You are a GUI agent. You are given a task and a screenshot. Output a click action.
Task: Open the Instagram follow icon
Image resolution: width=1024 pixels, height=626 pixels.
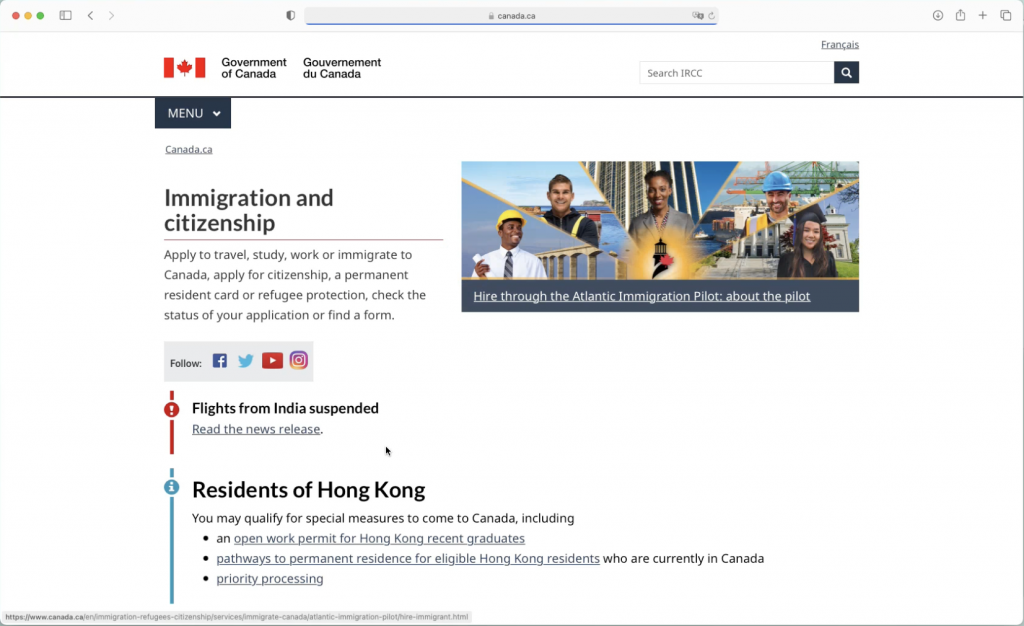tap(299, 361)
